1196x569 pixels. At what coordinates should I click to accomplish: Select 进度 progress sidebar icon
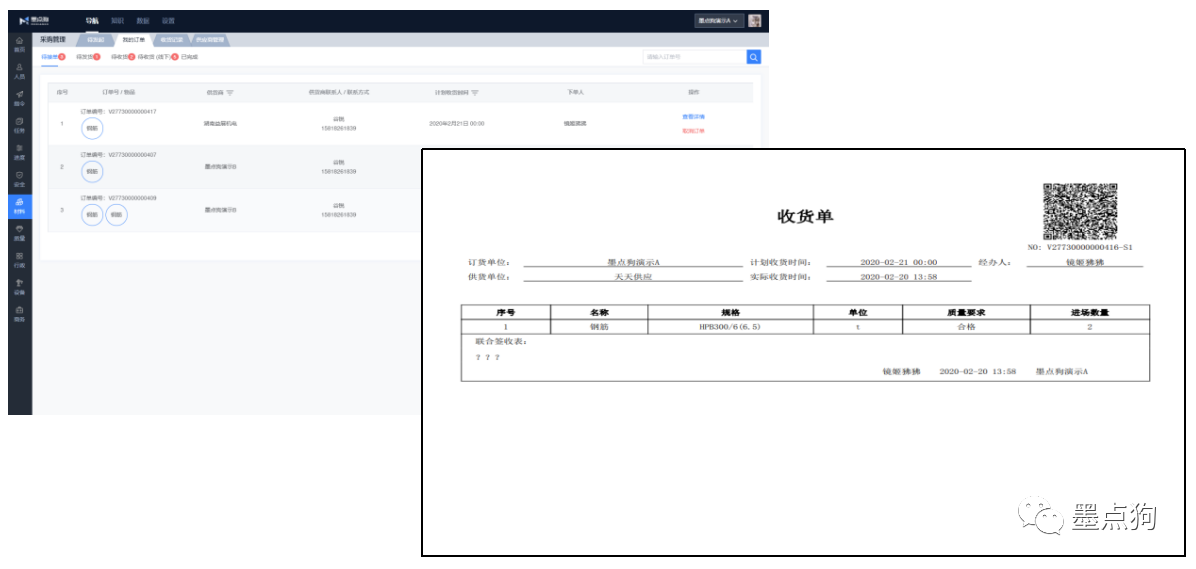[x=19, y=151]
